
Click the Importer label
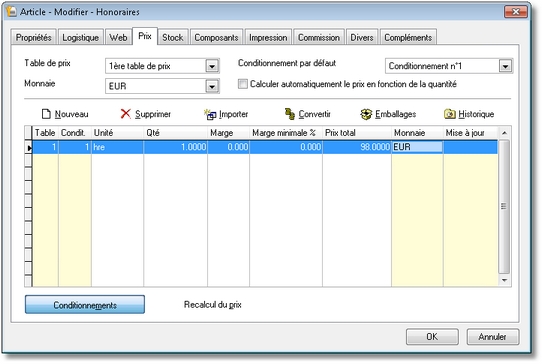(x=233, y=114)
